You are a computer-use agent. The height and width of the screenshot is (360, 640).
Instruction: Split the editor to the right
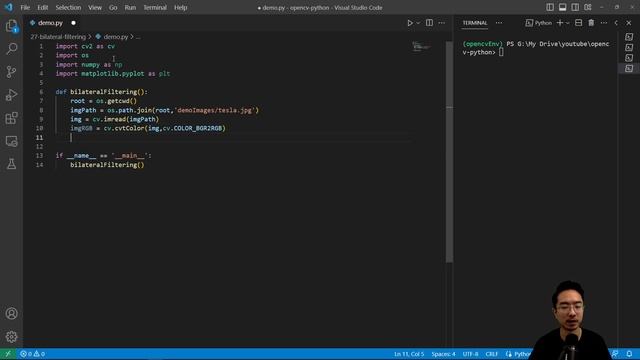click(429, 23)
